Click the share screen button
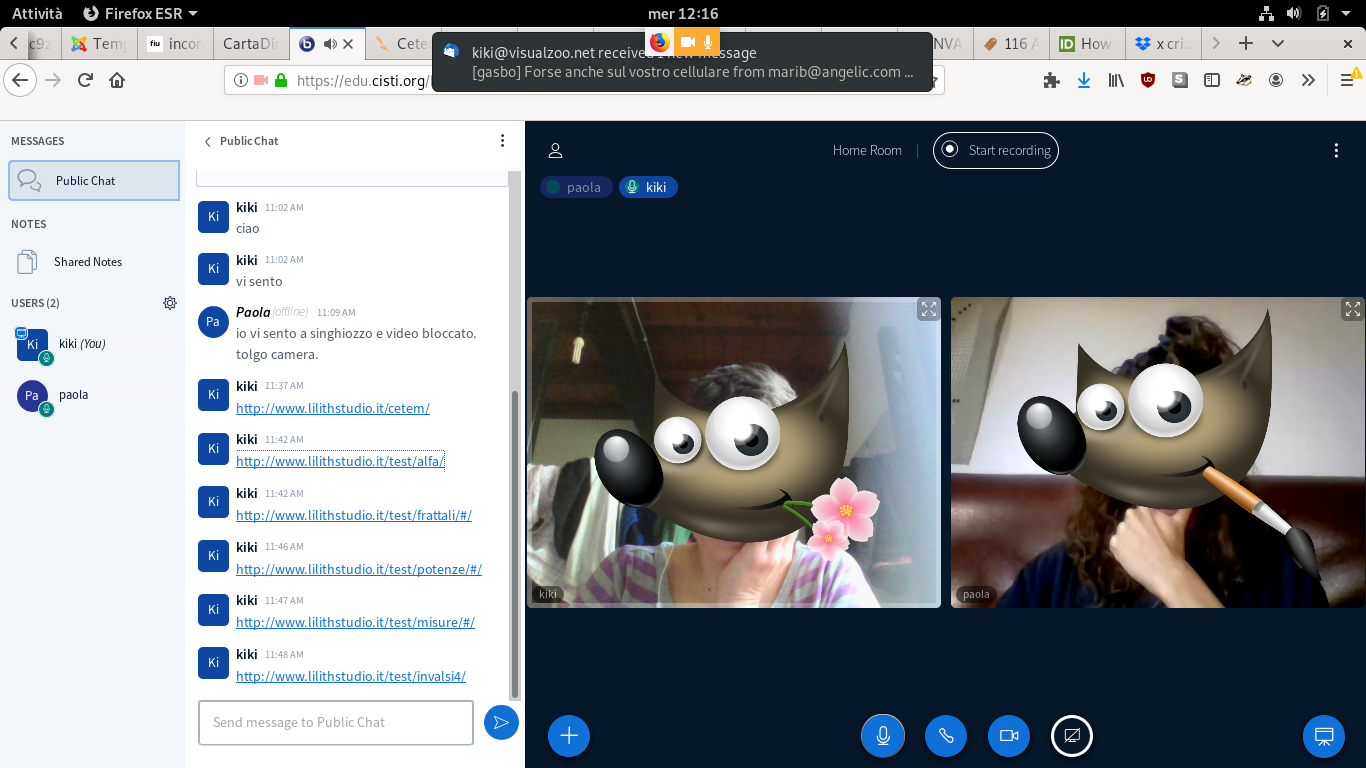 [1072, 736]
